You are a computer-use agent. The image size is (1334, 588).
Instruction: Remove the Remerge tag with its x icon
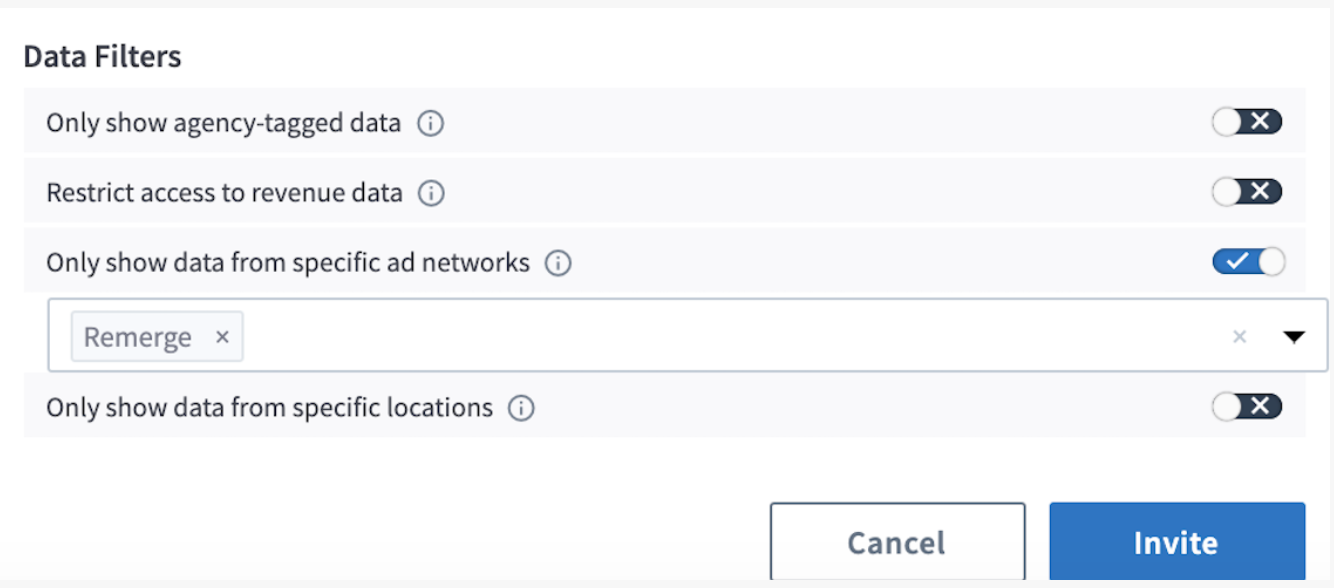pos(222,336)
